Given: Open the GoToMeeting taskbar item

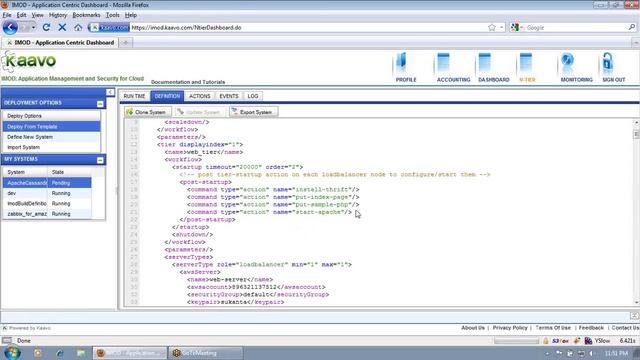Looking at the screenshot, I should click(206, 353).
